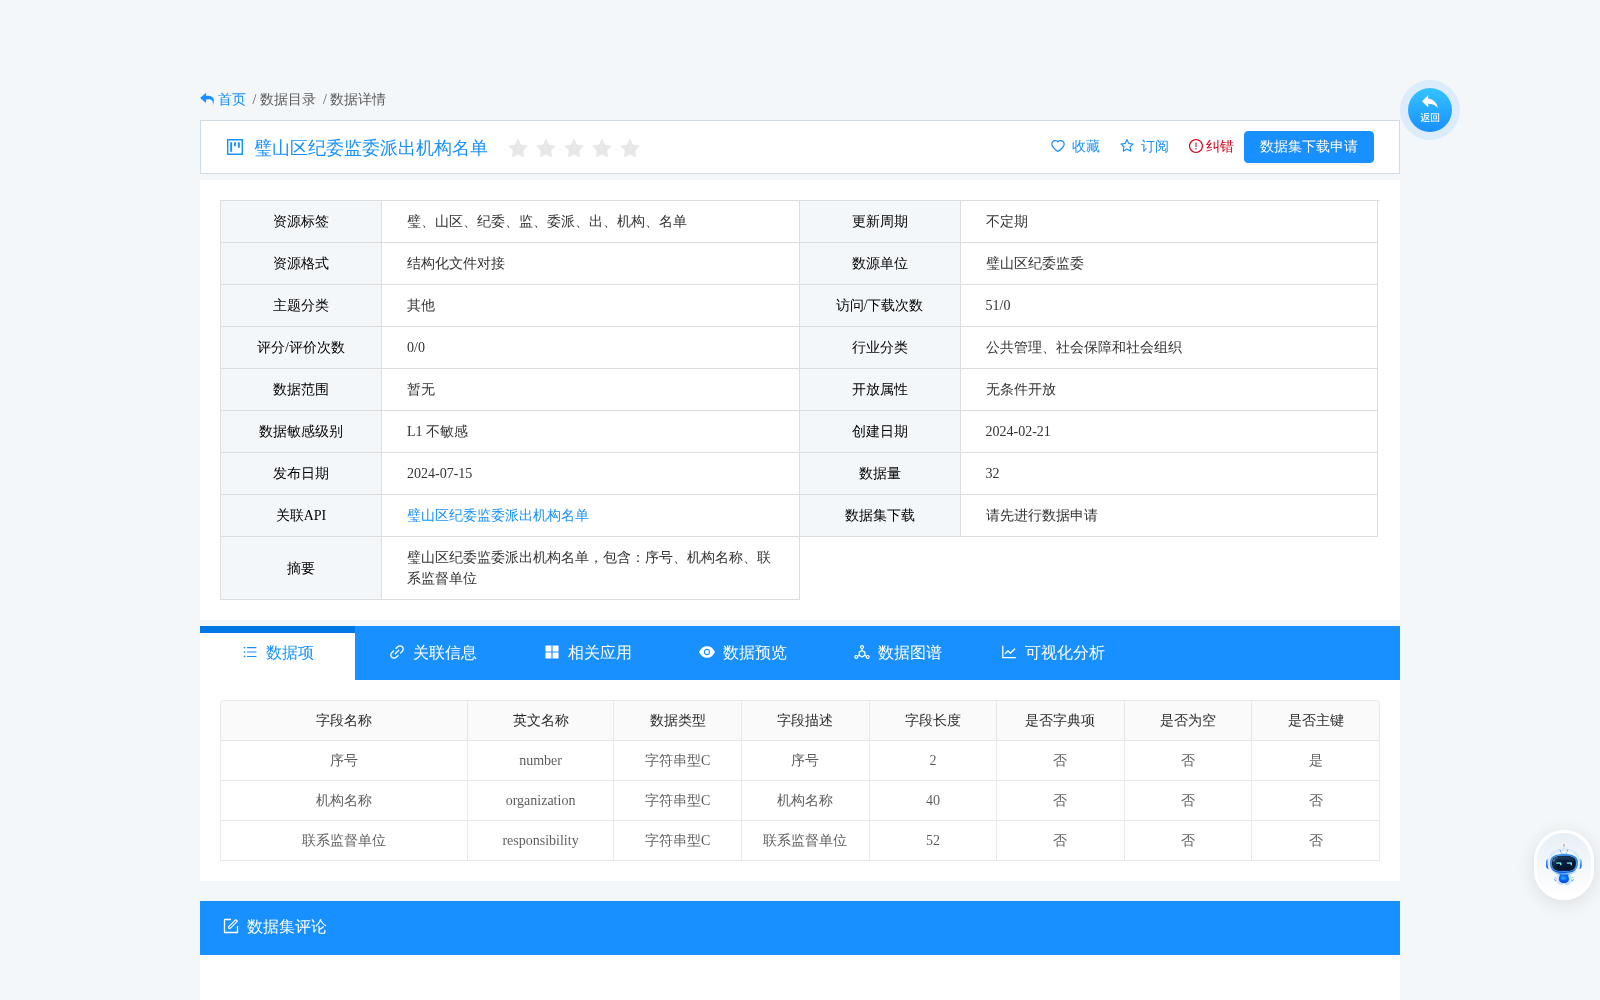Click the 字段描述 column header
The height and width of the screenshot is (1000, 1600).
805,720
